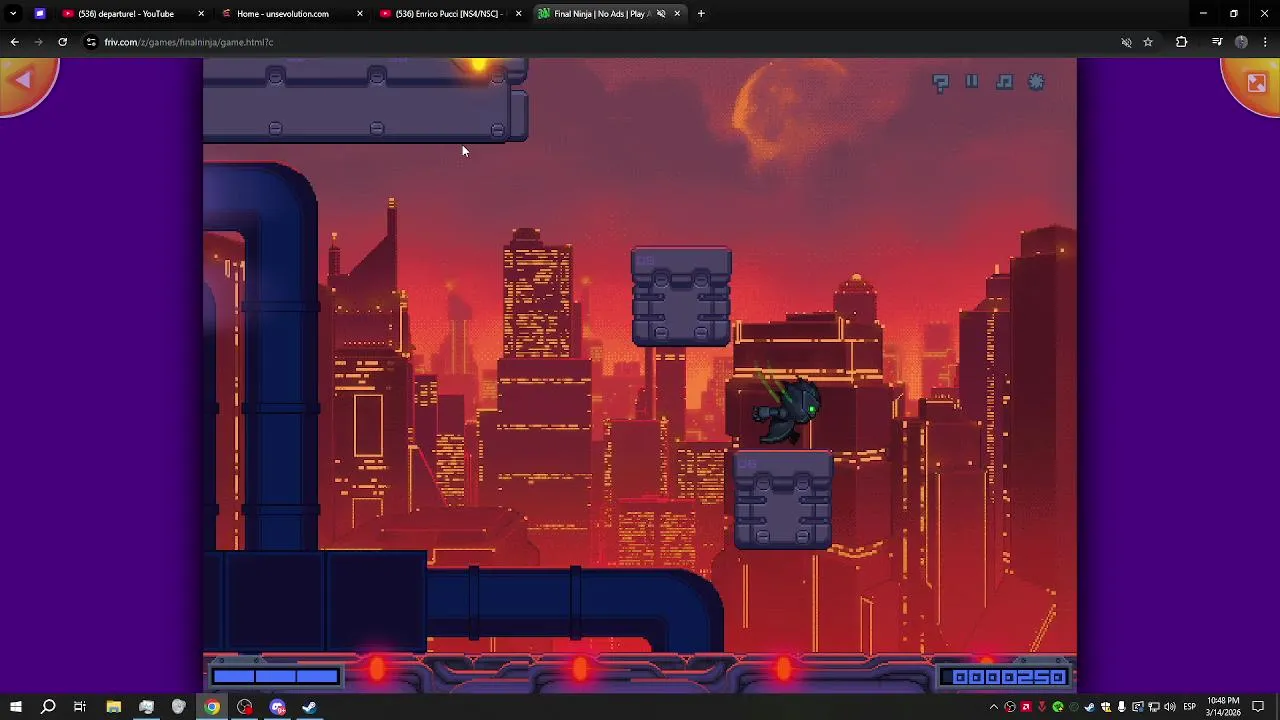Switch the ESP input language indicator
The height and width of the screenshot is (720, 1280).
click(x=1190, y=707)
